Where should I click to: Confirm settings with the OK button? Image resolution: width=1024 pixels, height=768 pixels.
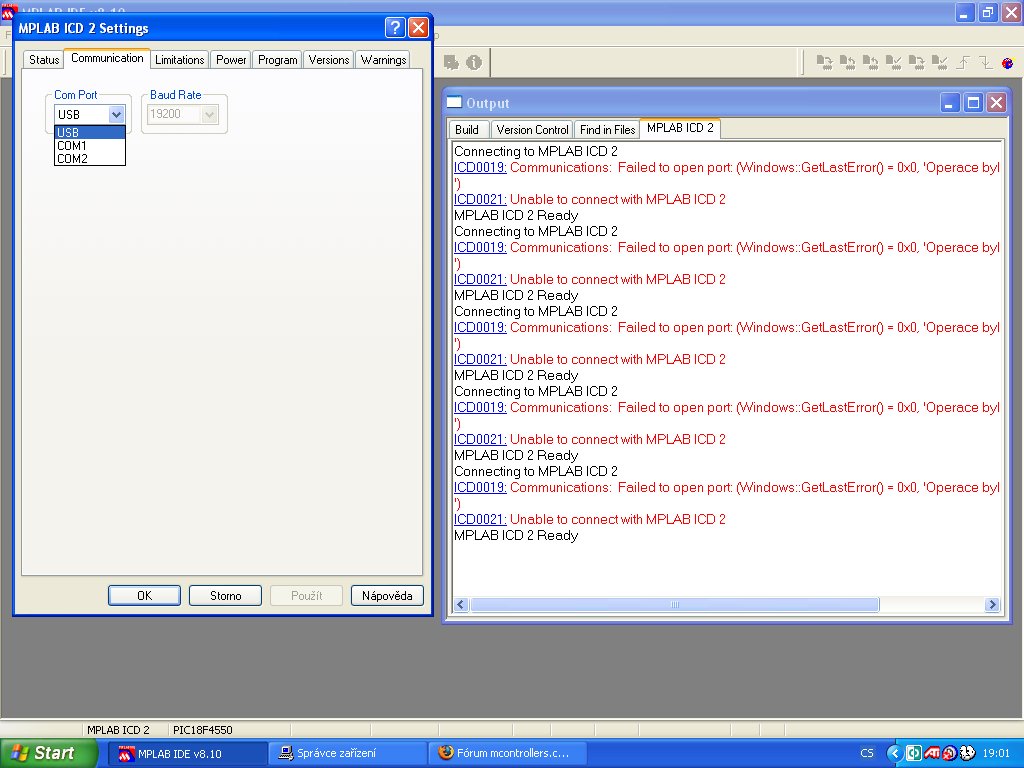[x=144, y=596]
